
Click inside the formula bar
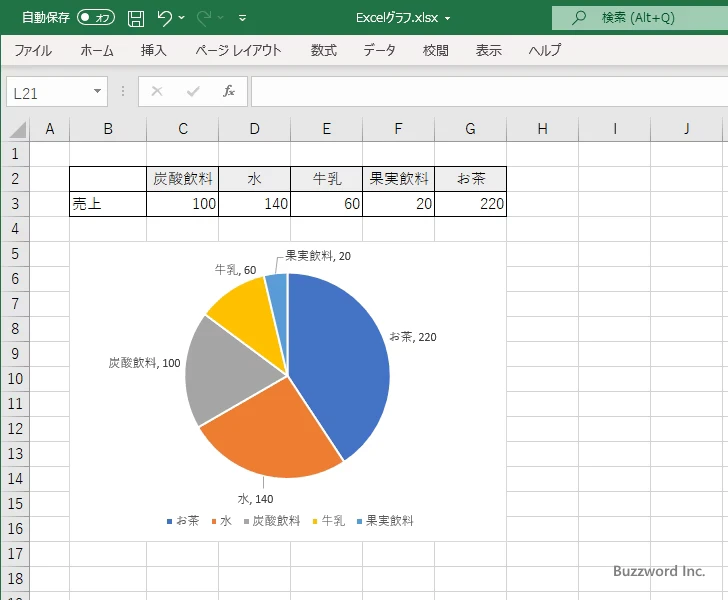[489, 92]
